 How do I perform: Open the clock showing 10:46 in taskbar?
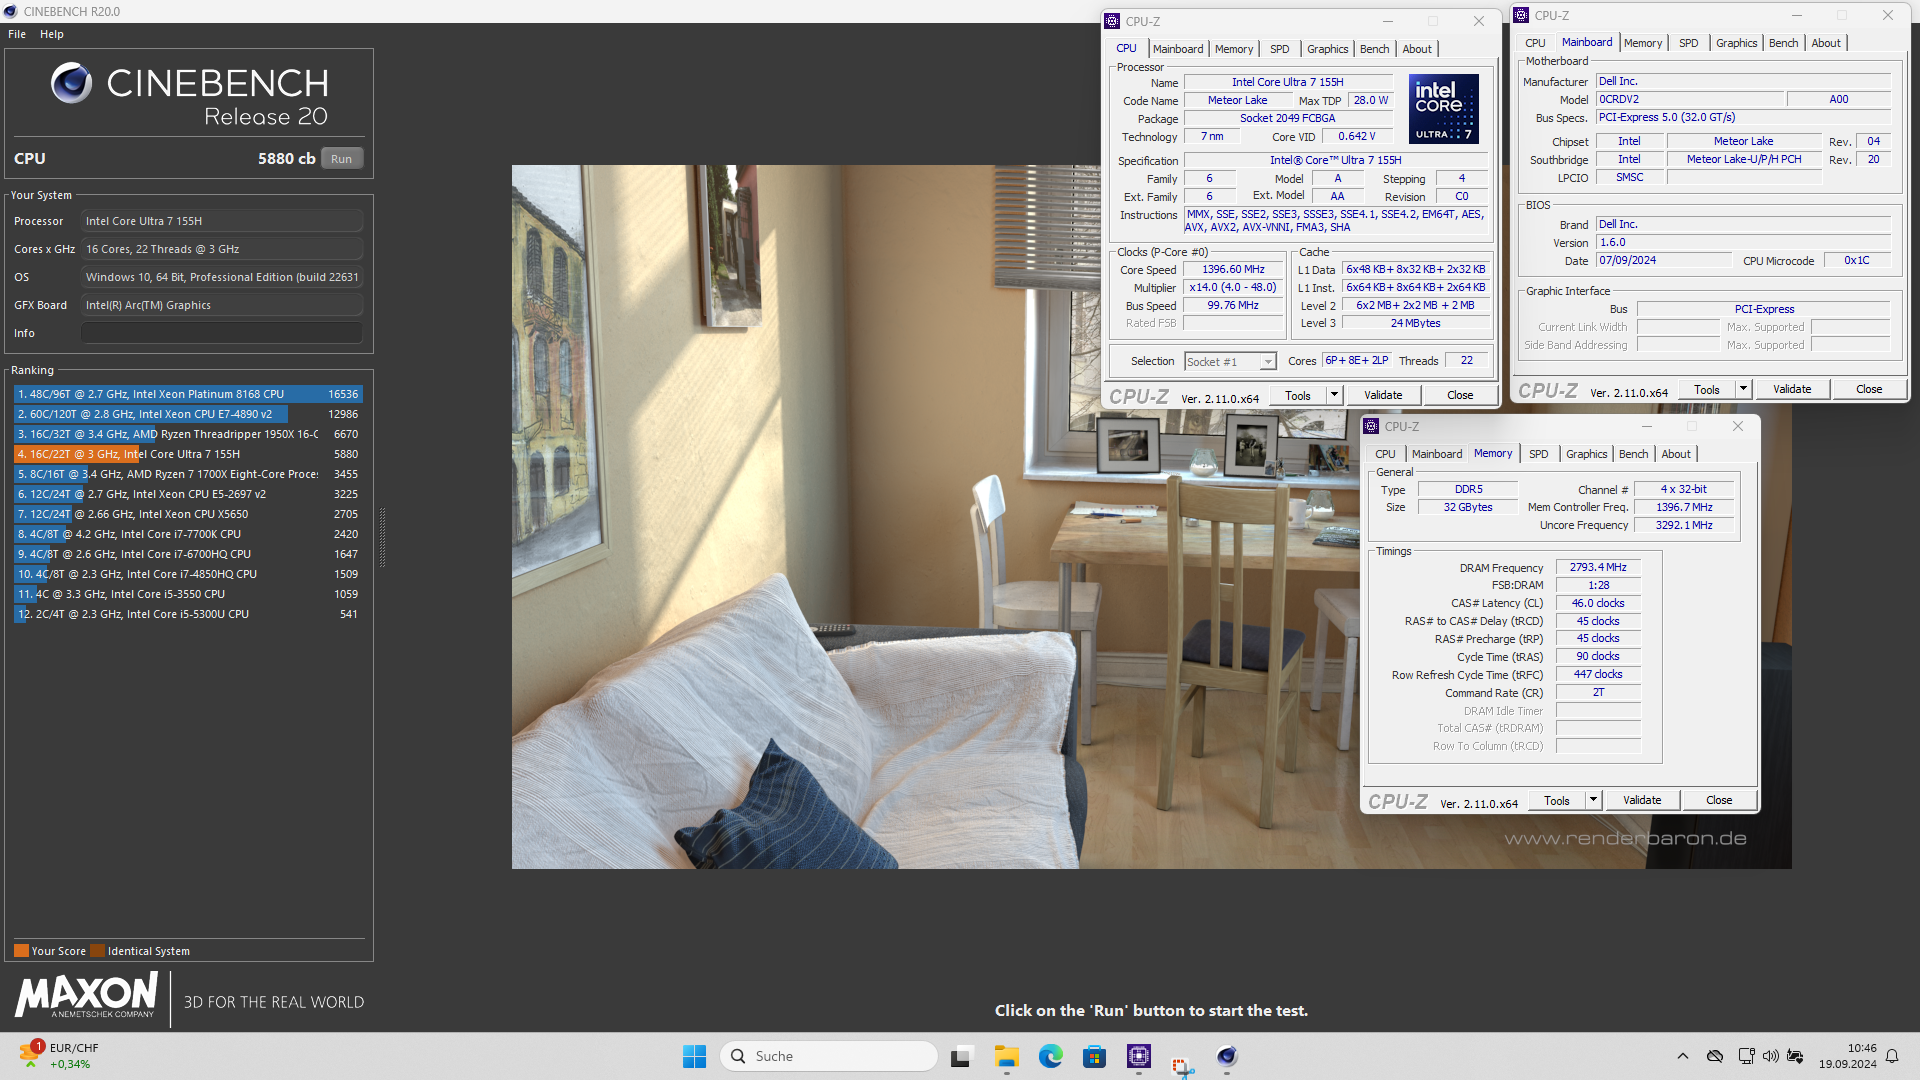(x=1848, y=1056)
